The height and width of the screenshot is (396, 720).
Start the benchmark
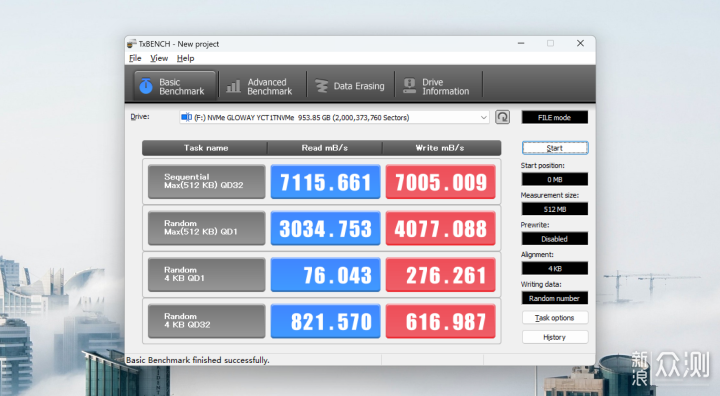click(555, 148)
